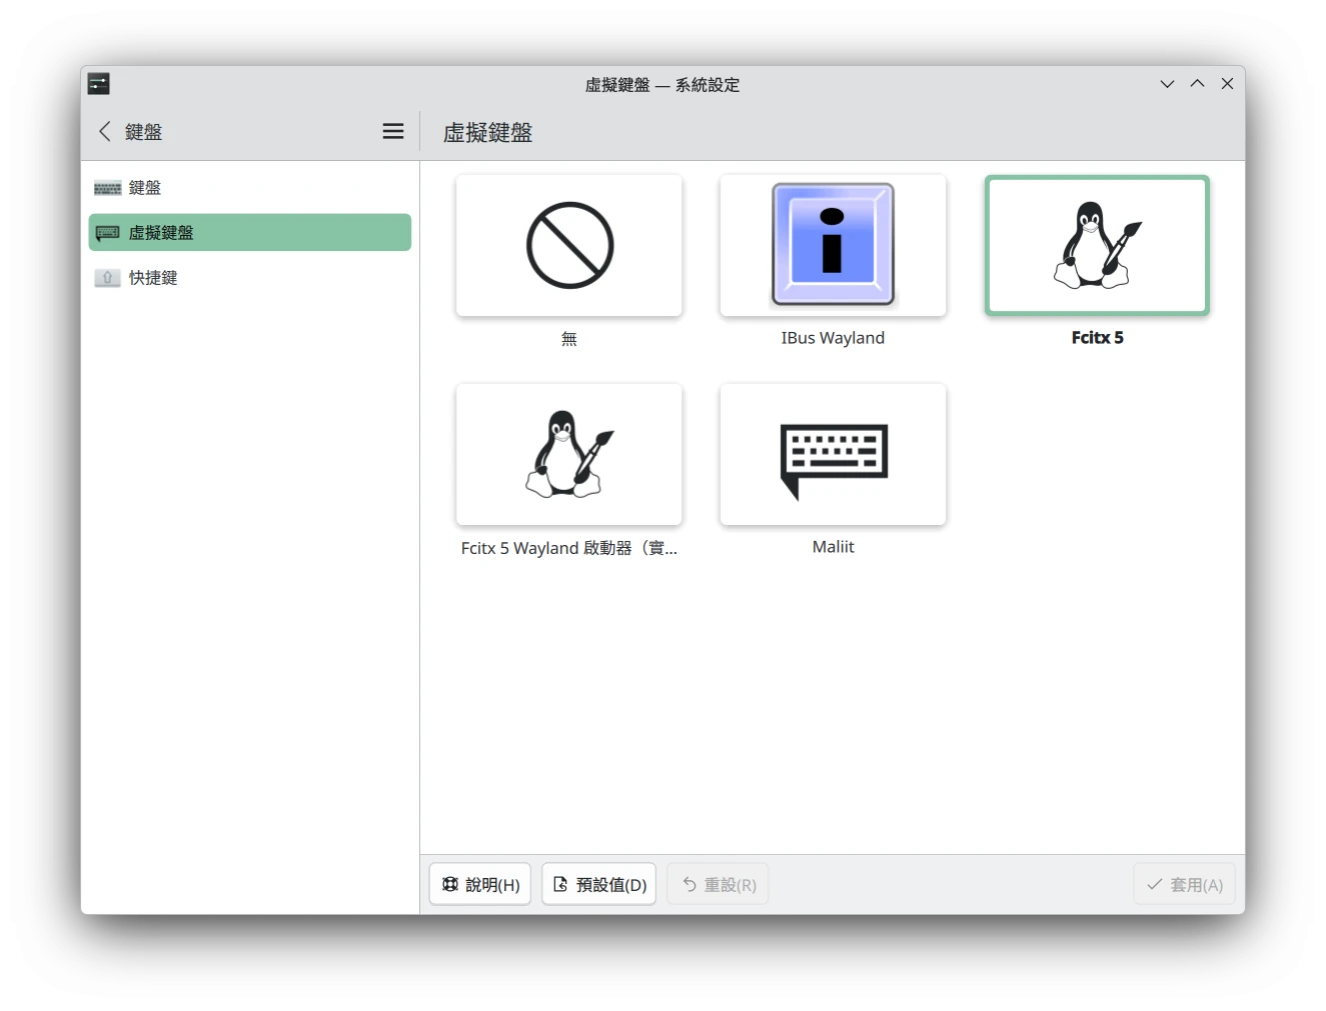Click the 無 prohibition sign icon
This screenshot has height=1011, width=1326.
[568, 245]
